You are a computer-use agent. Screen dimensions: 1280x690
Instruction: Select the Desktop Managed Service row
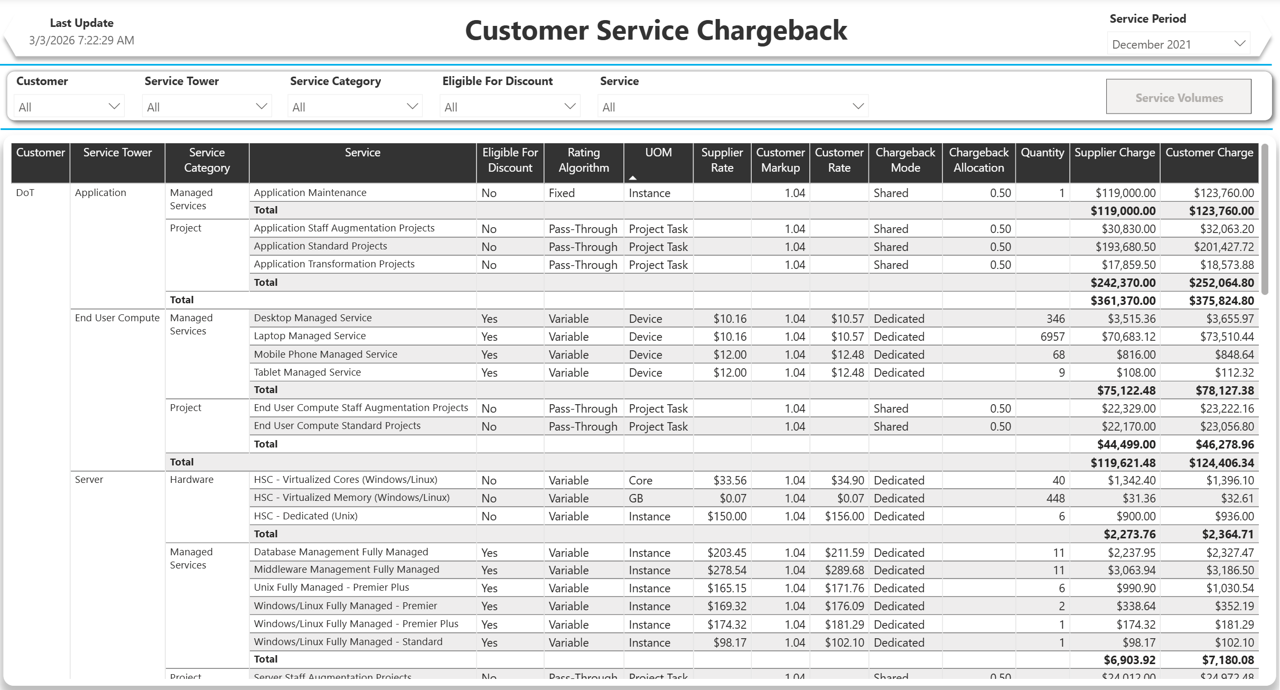[310, 318]
